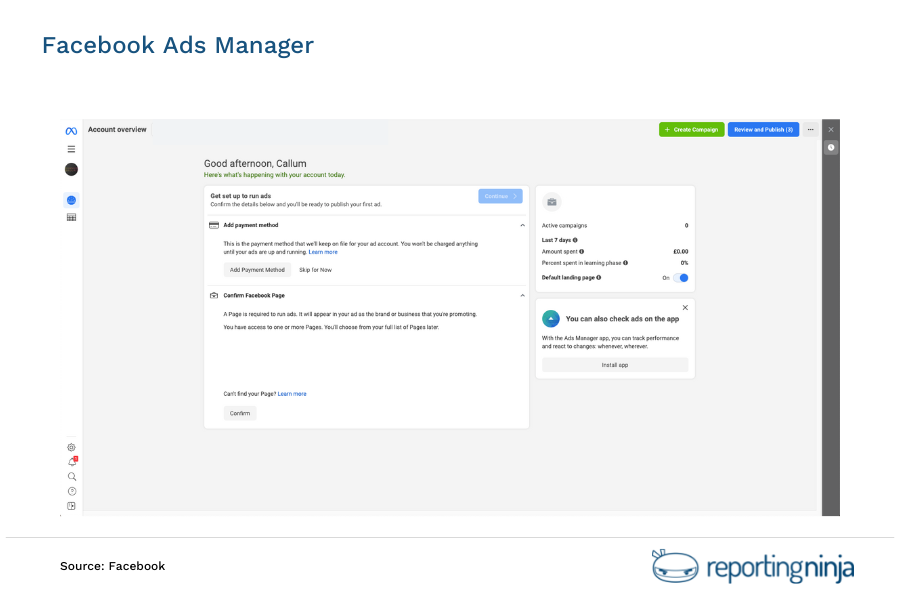Collapse the Add payment method section
Viewport: 900px width, 600px height.
(x=521, y=225)
